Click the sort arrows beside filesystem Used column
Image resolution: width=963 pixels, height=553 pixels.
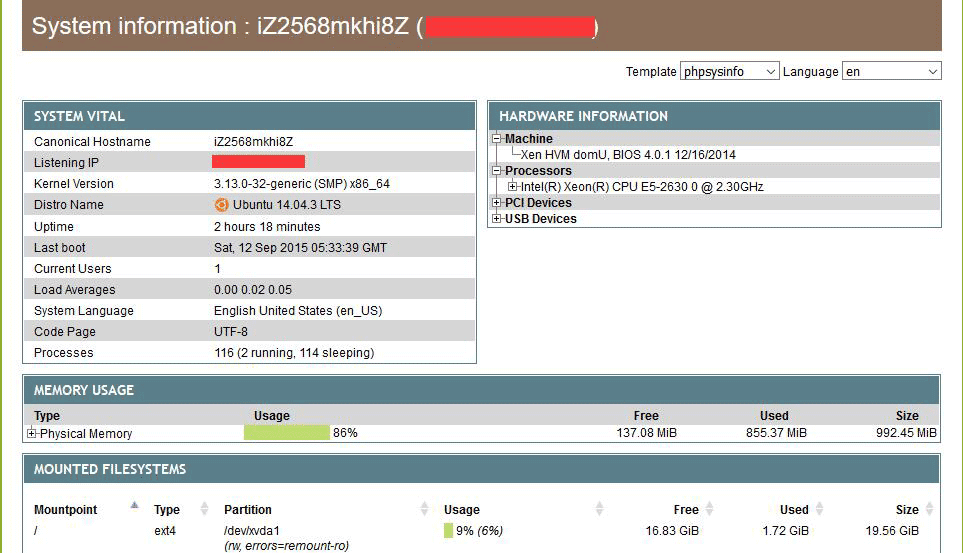820,509
